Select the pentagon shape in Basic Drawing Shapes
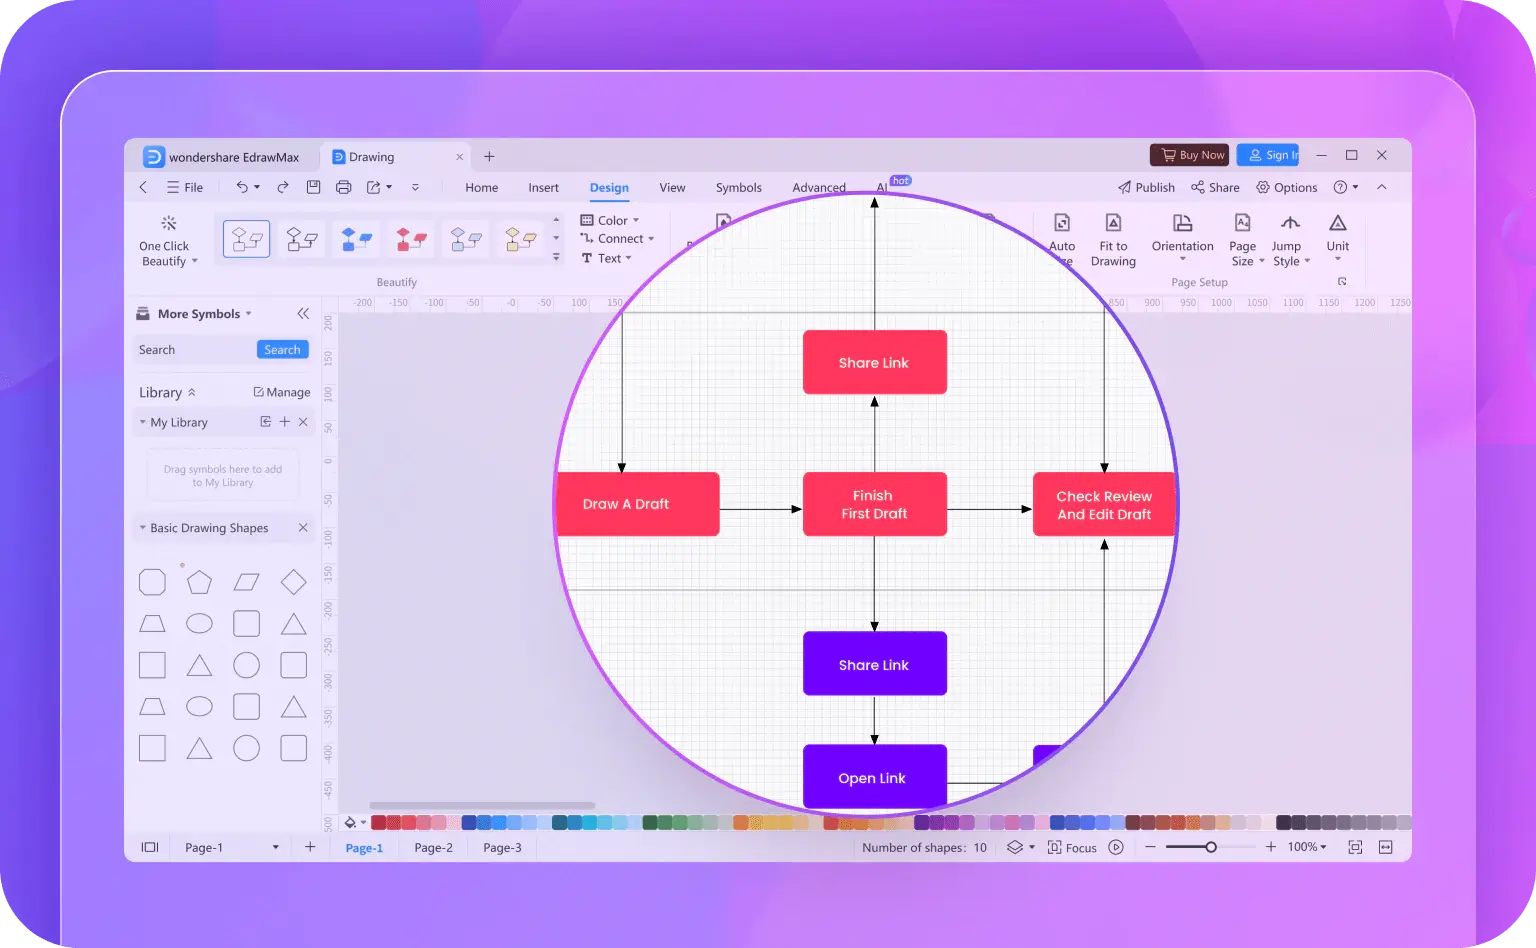The width and height of the screenshot is (1536, 948). tap(199, 582)
